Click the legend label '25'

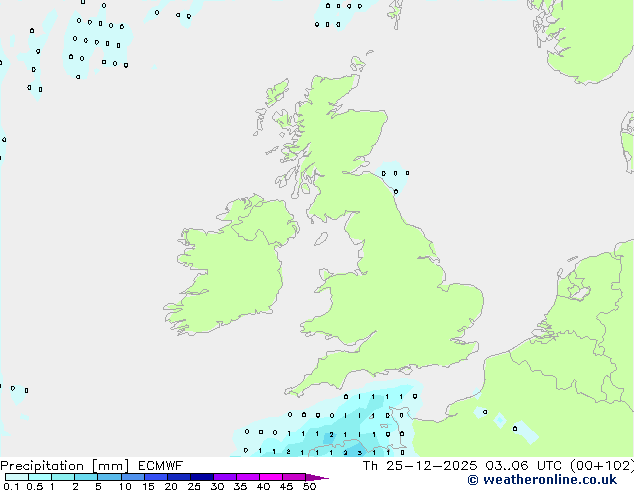pyautogui.click(x=194, y=486)
